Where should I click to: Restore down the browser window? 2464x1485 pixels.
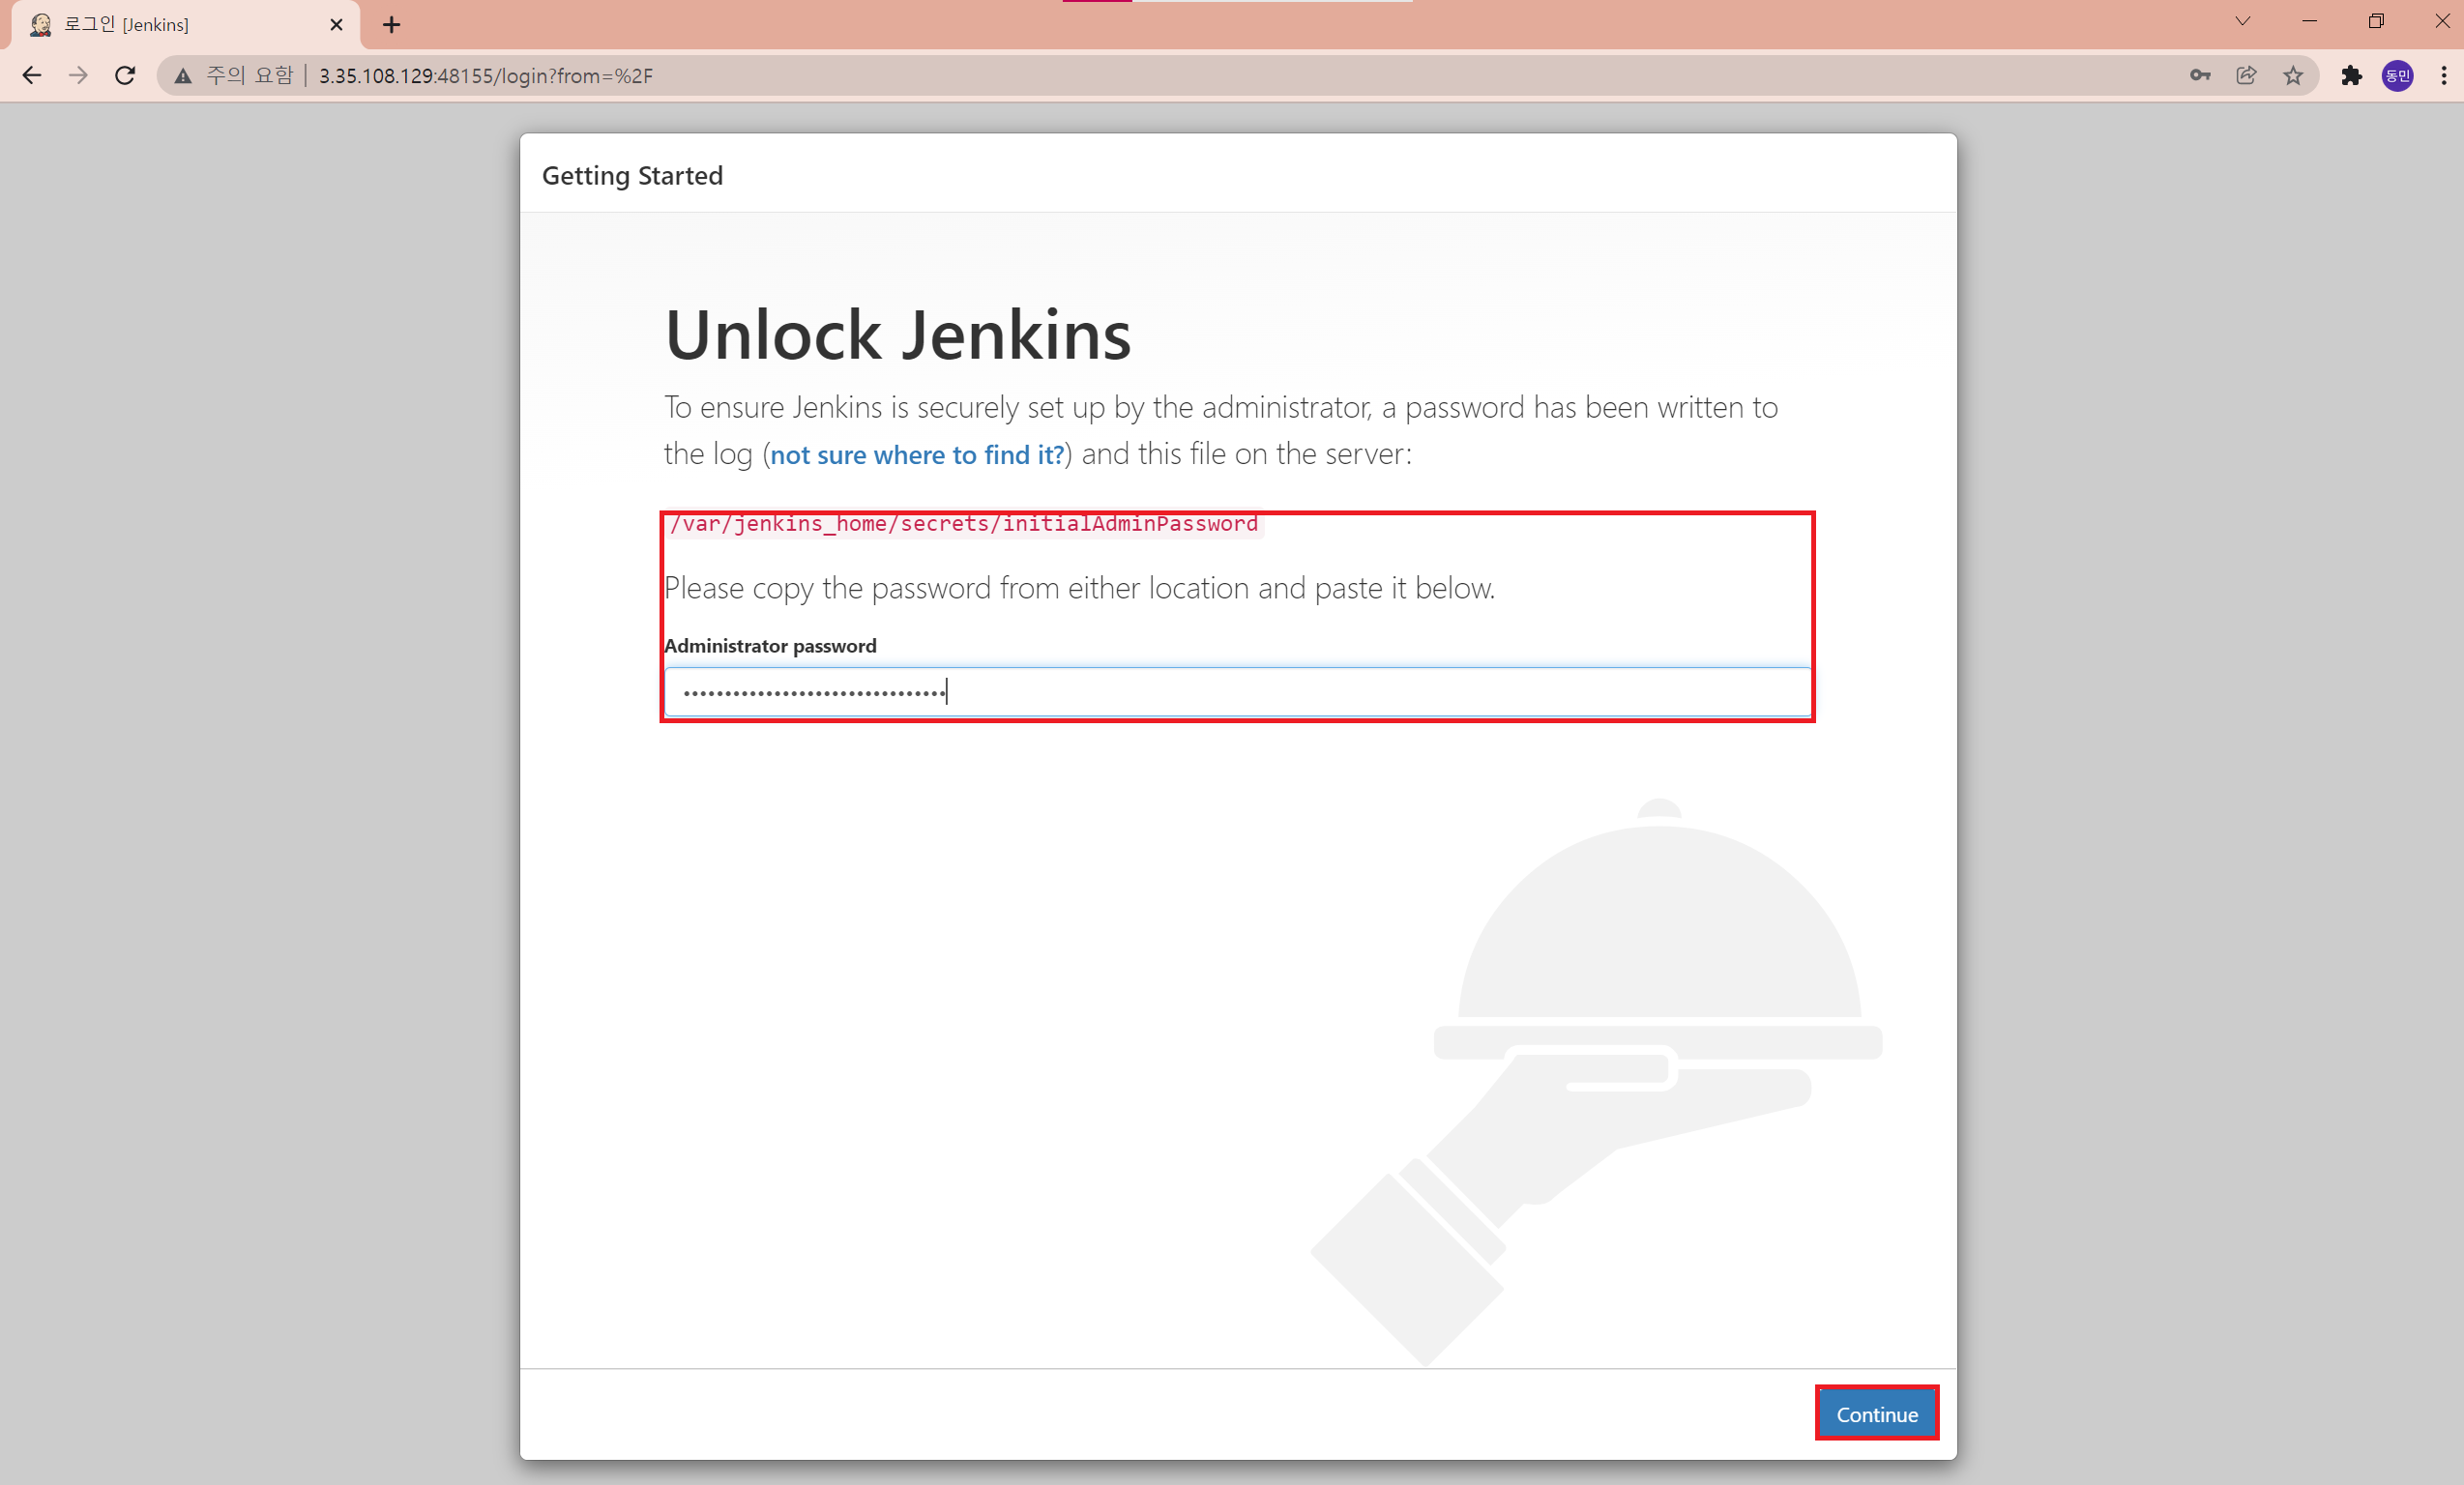pyautogui.click(x=2376, y=22)
